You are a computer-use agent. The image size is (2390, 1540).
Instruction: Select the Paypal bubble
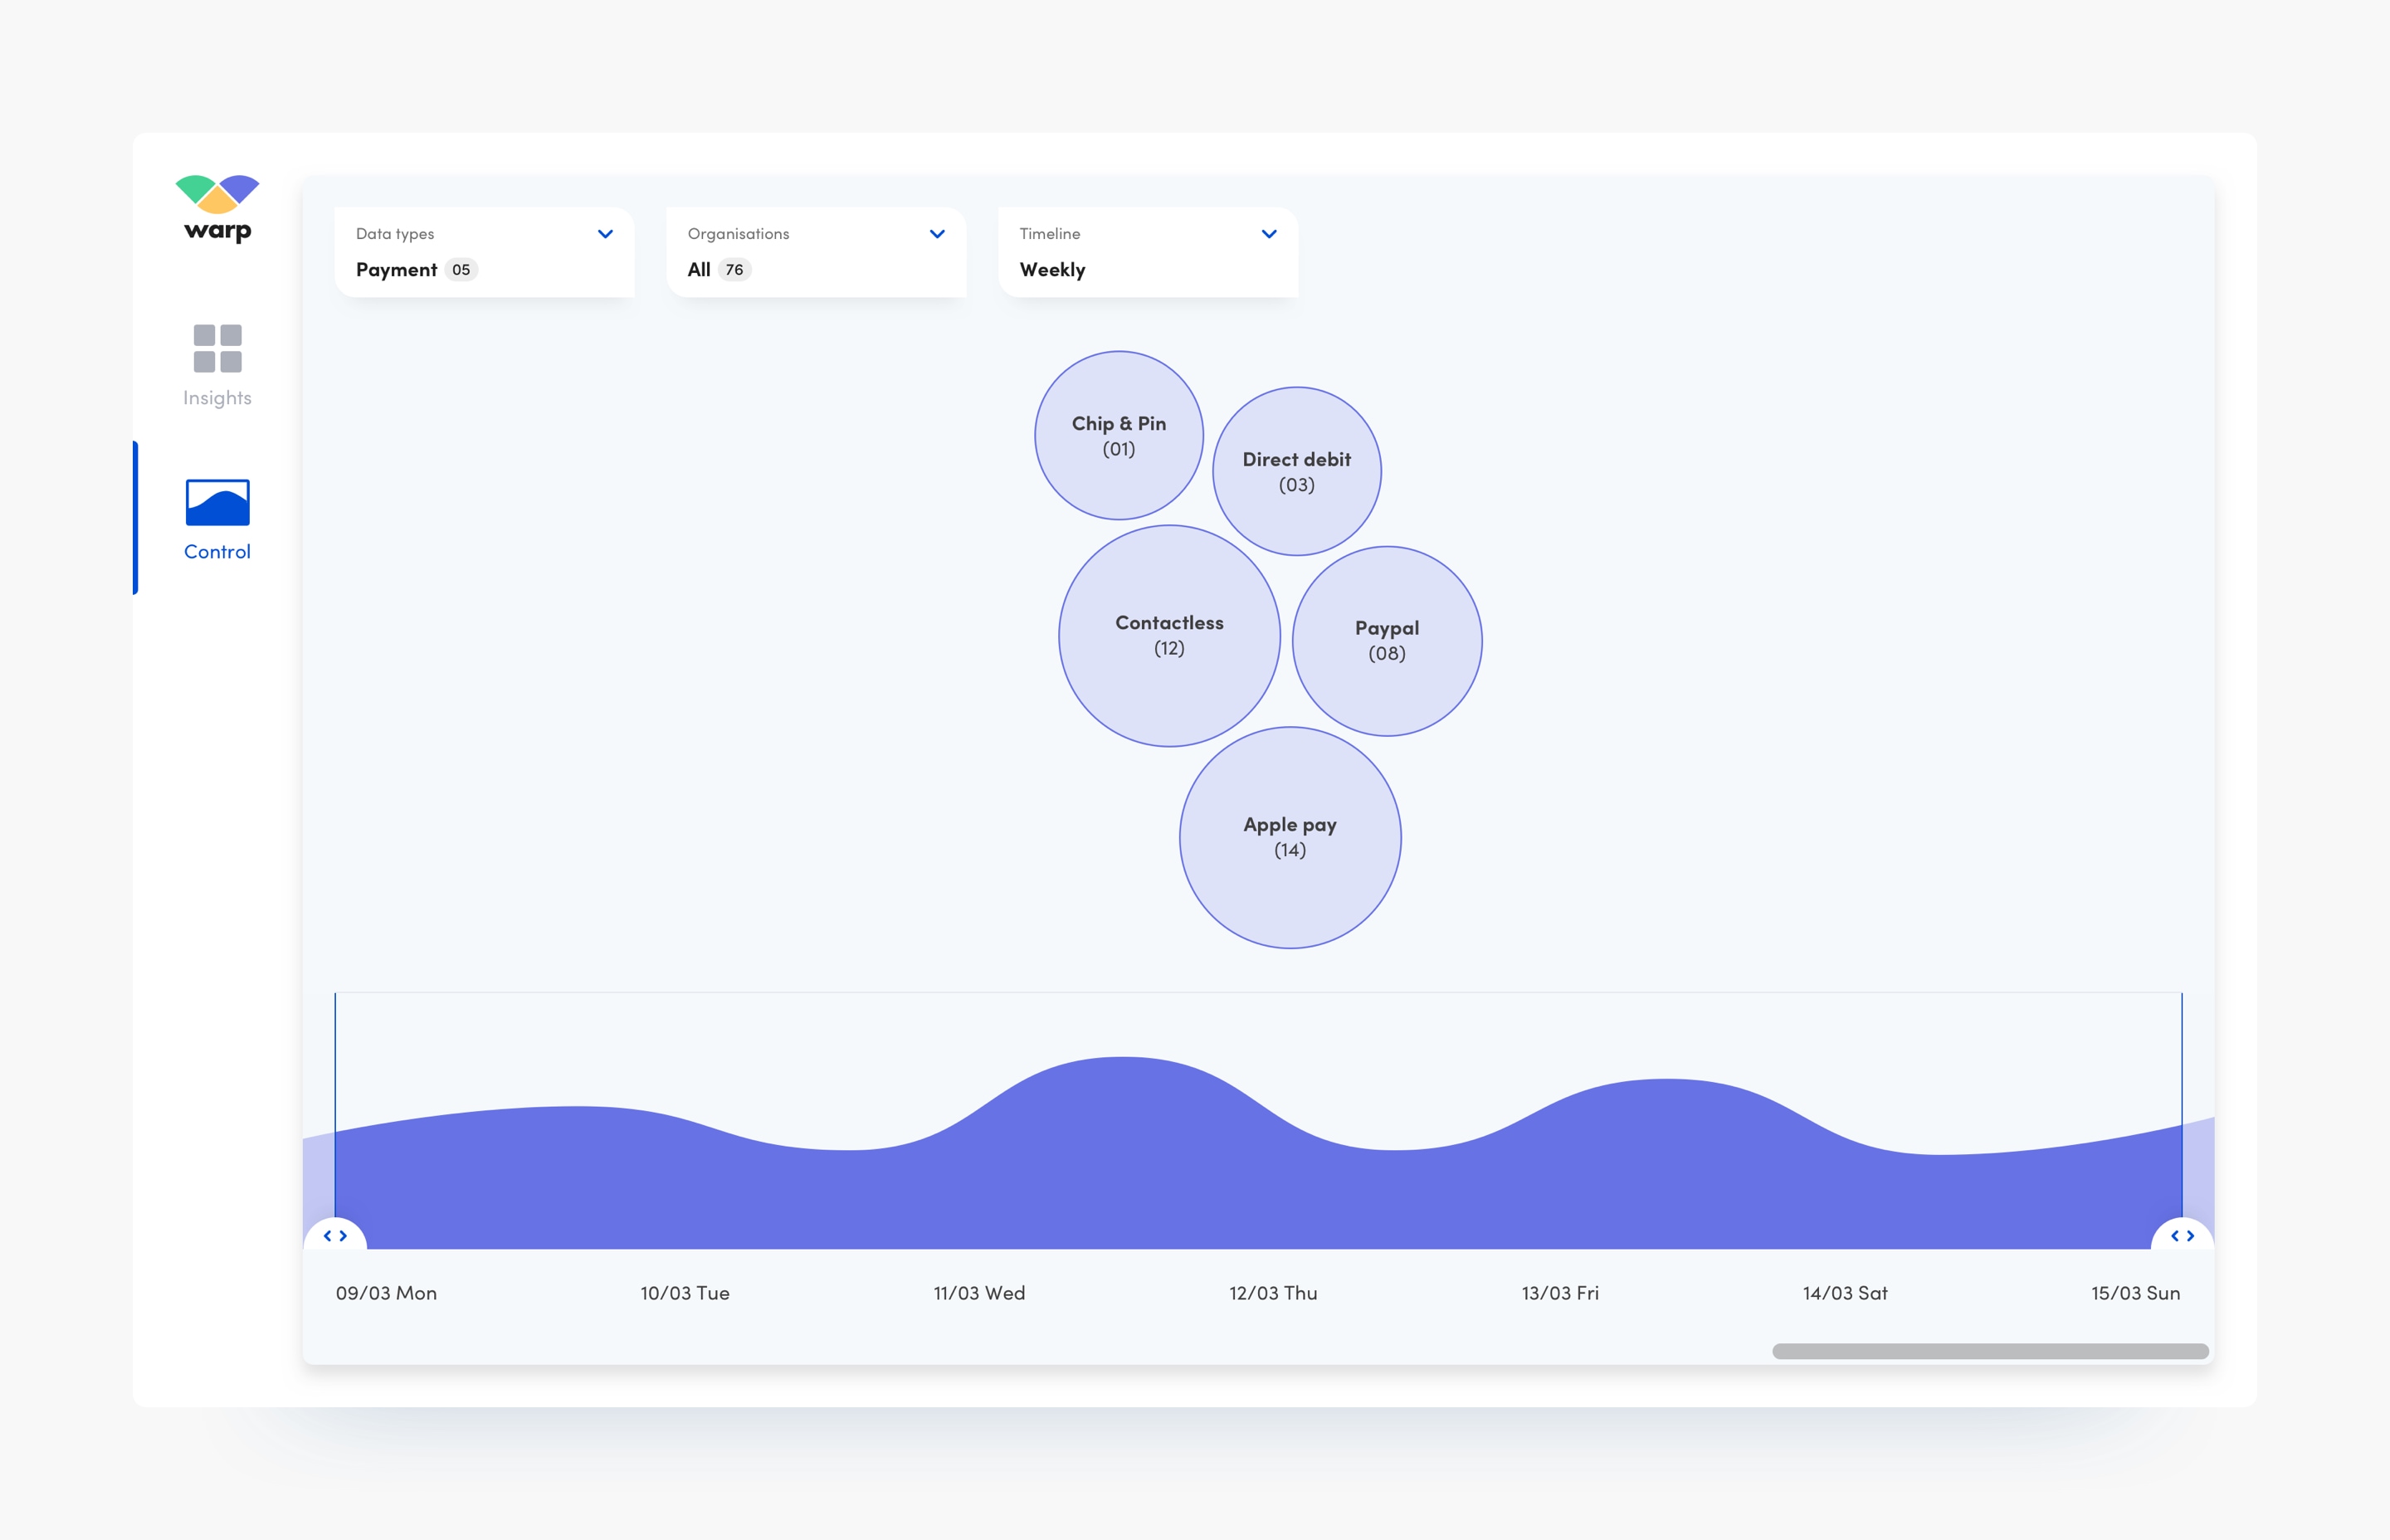1387,641
